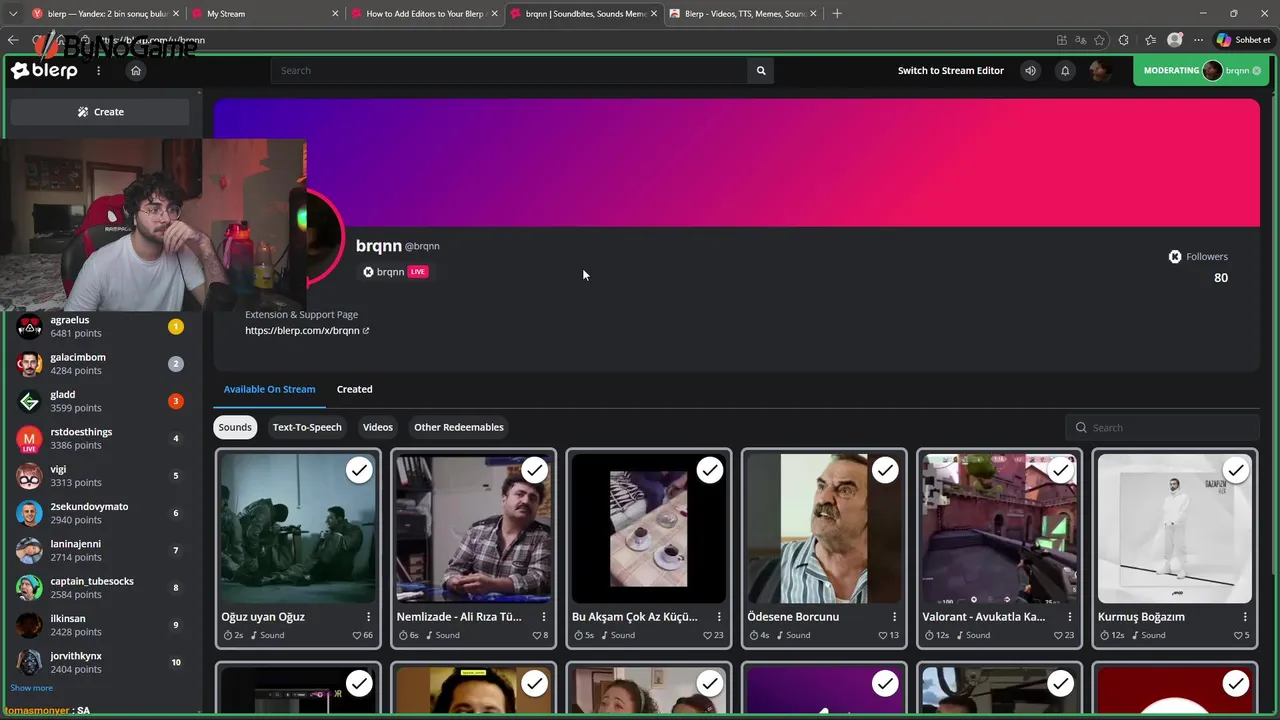This screenshot has height=720, width=1280.
Task: Select the Sounds filter chip
Action: 235,427
